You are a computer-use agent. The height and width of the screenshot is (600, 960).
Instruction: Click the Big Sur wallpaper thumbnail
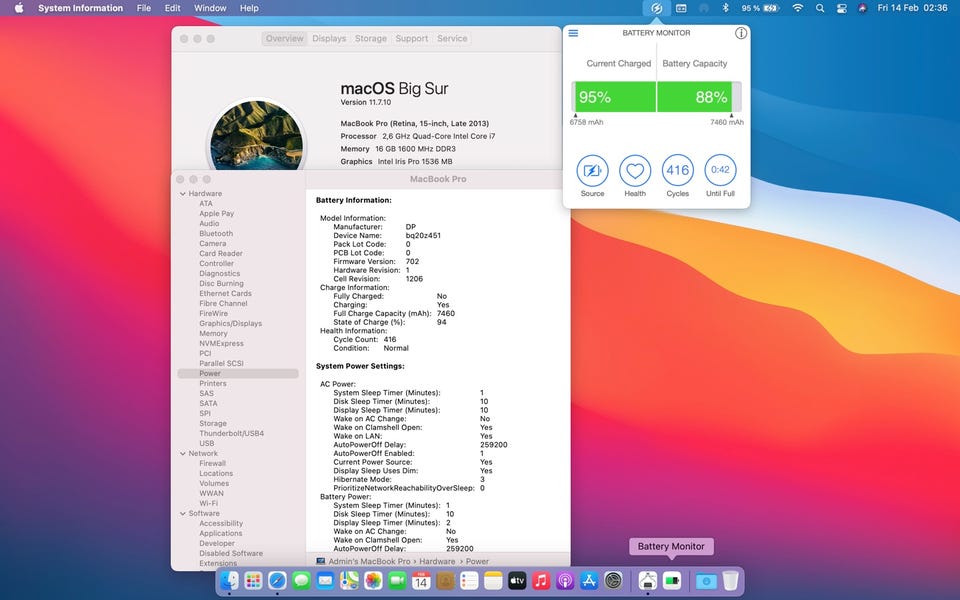point(257,136)
